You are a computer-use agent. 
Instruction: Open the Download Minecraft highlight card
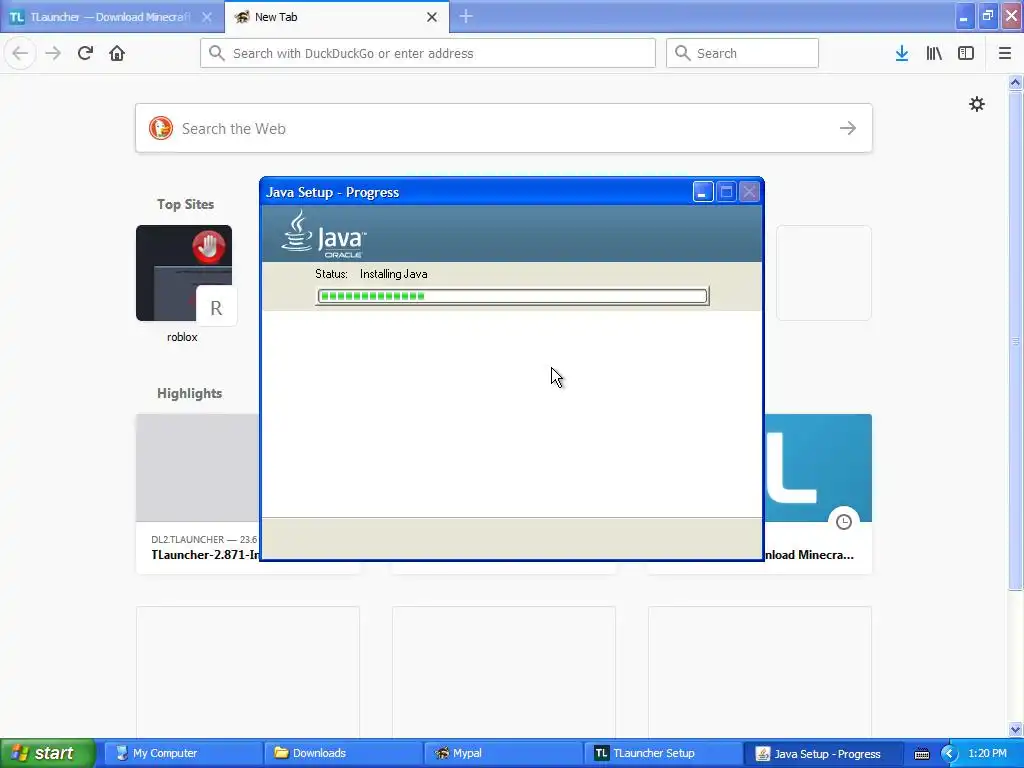(818, 494)
